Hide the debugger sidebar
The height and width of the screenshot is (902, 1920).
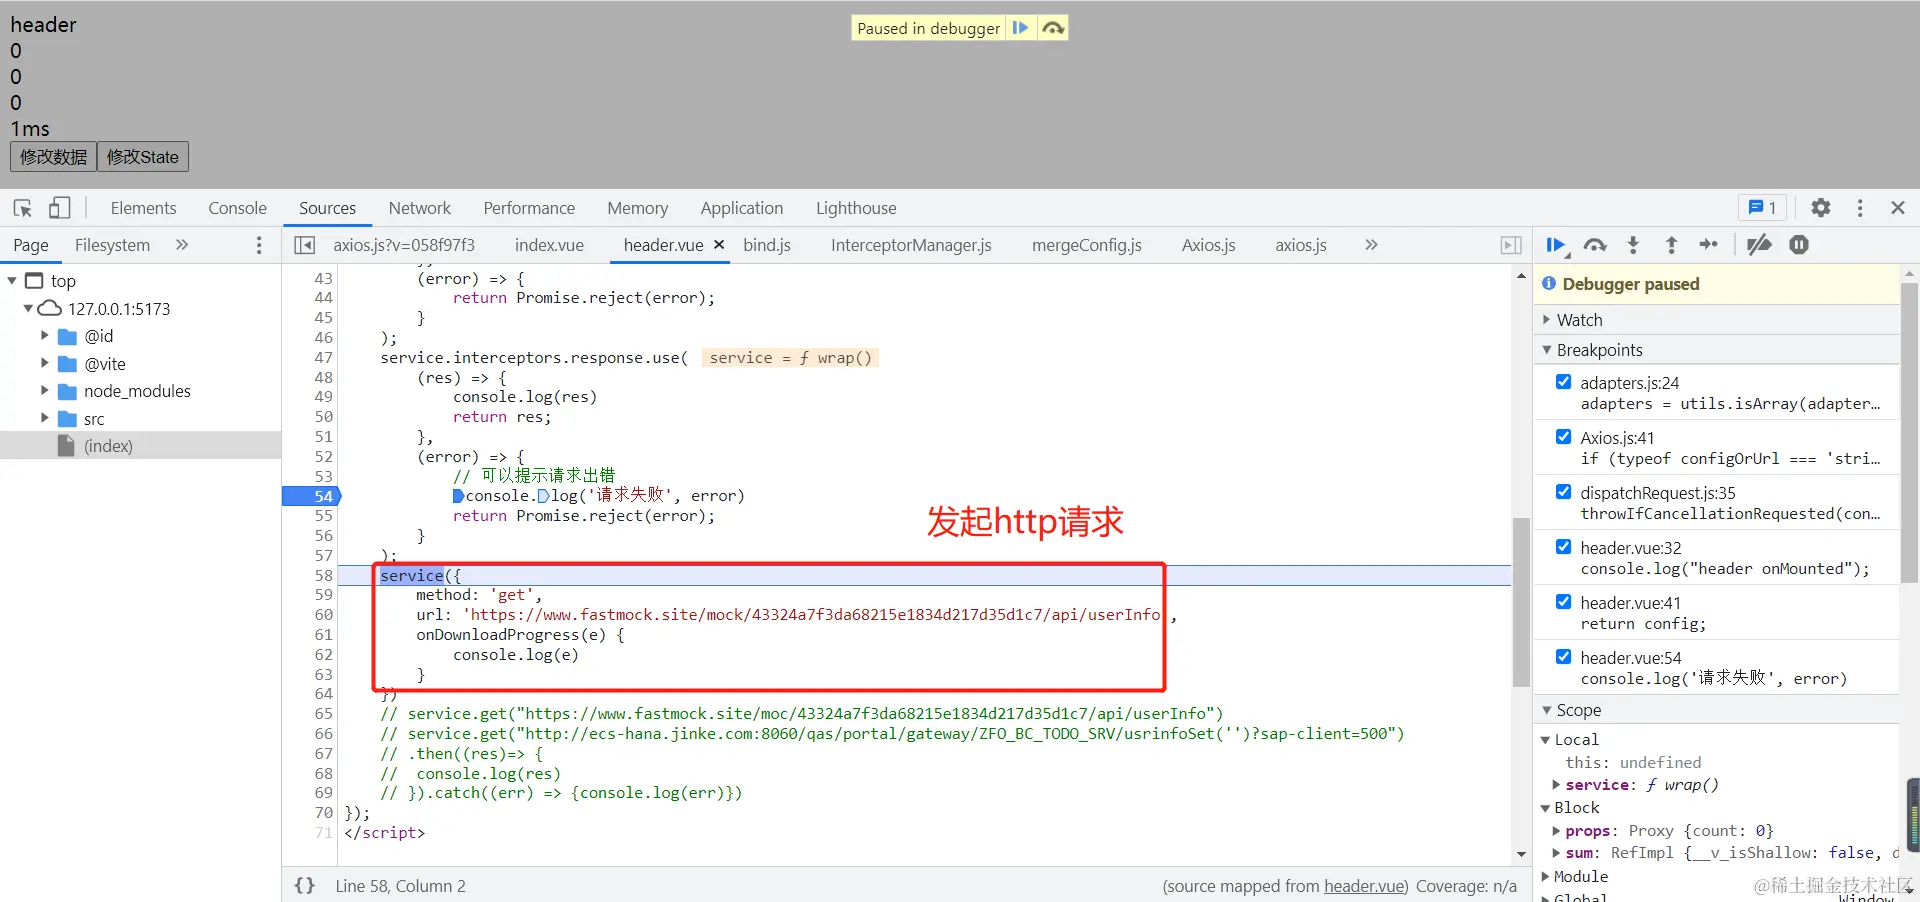point(1511,245)
